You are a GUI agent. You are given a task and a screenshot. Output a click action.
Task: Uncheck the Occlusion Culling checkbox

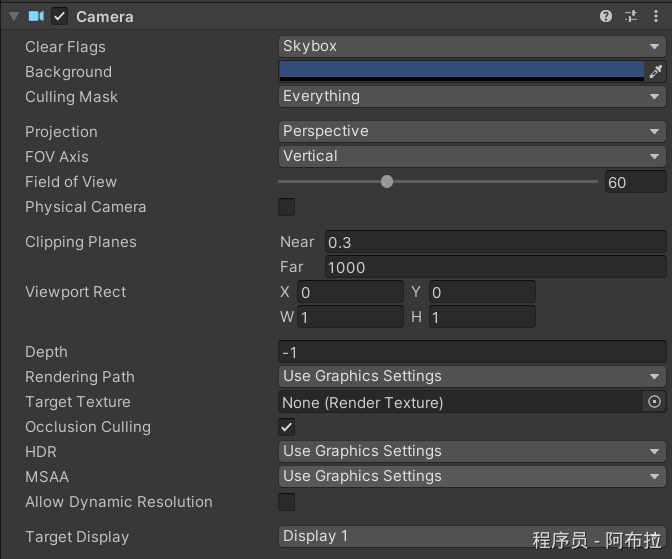[x=287, y=427]
